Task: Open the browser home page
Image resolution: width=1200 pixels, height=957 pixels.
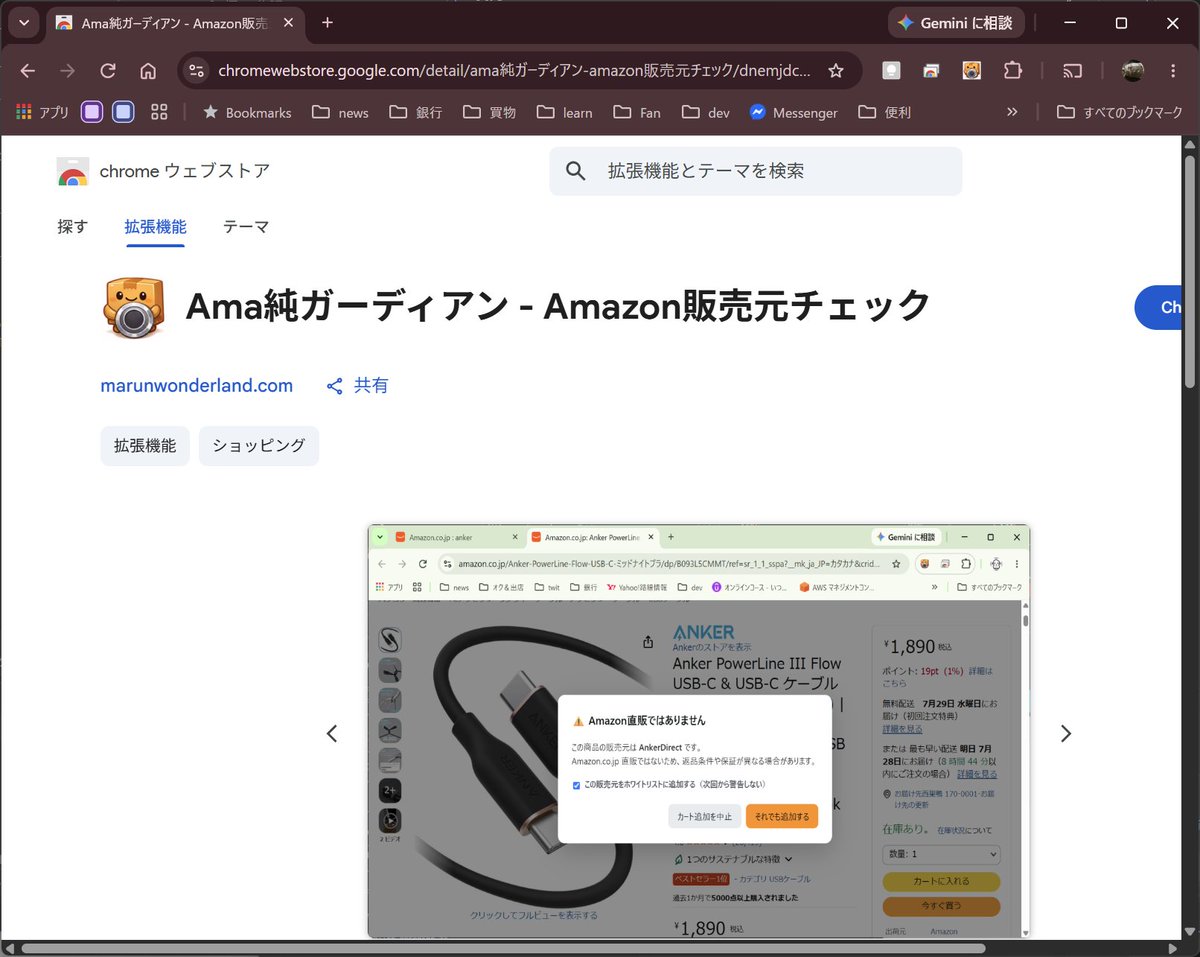Action: click(x=148, y=70)
